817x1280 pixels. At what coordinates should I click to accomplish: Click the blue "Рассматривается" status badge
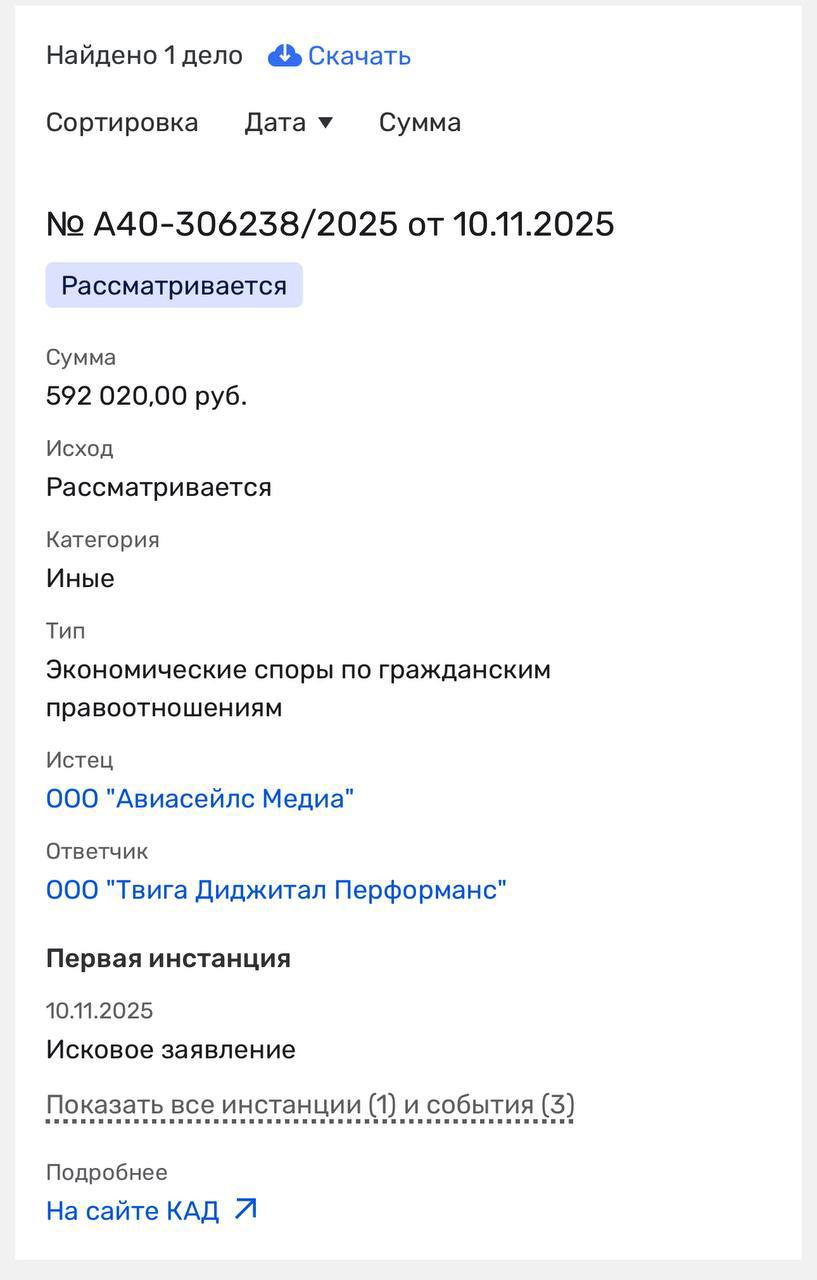click(174, 286)
